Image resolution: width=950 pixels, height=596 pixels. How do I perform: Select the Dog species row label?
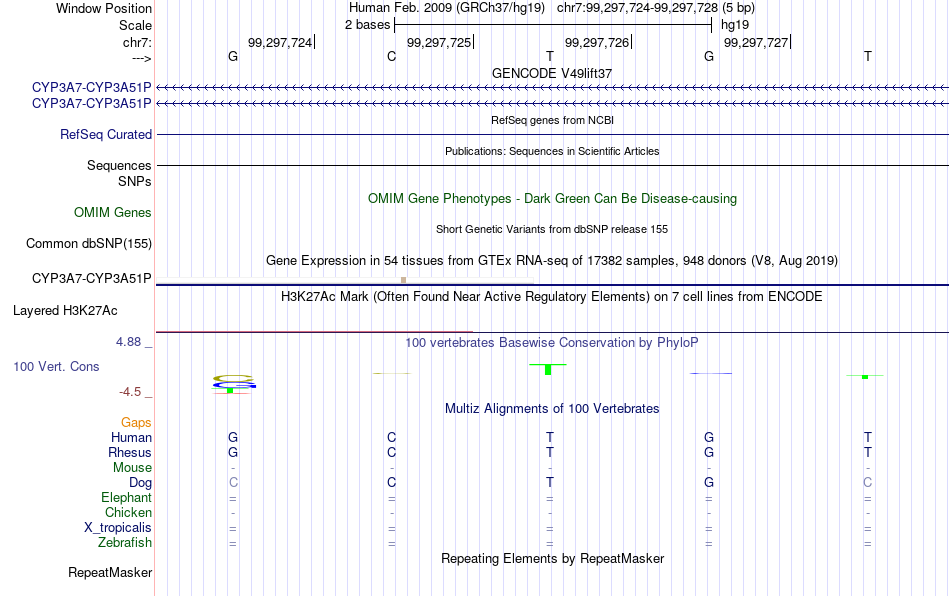click(140, 483)
